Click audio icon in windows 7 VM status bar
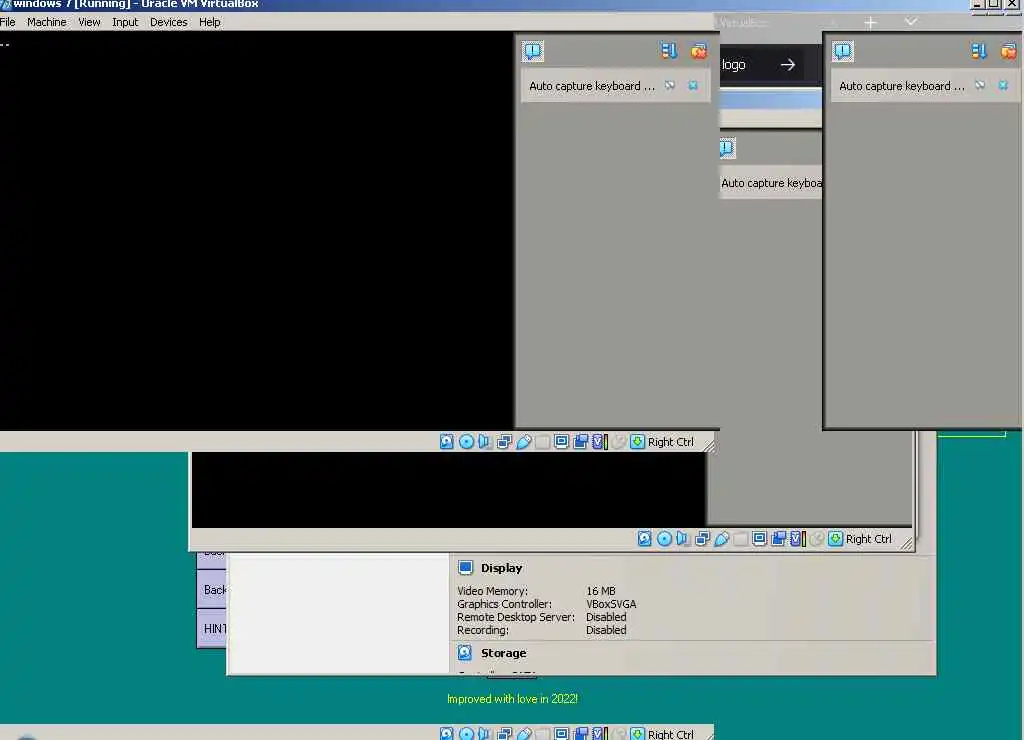1024x740 pixels. [485, 442]
